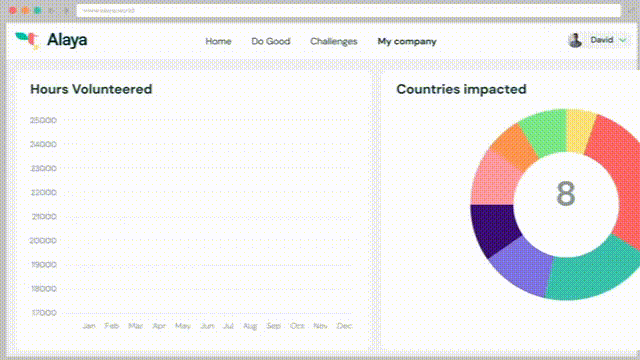Click the 24000 axis label

[x=43, y=144]
